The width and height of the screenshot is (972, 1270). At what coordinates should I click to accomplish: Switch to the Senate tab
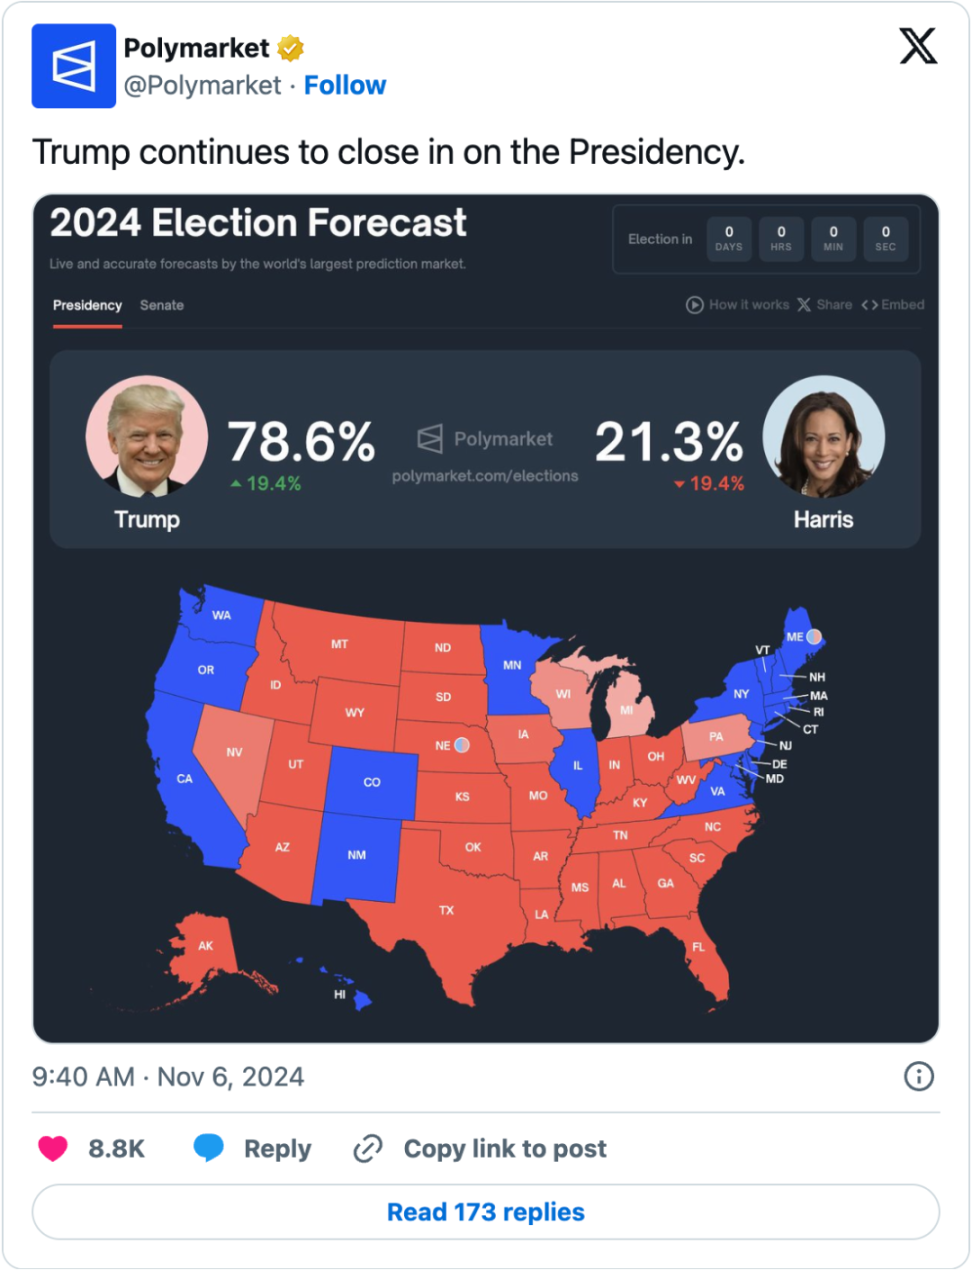click(162, 305)
